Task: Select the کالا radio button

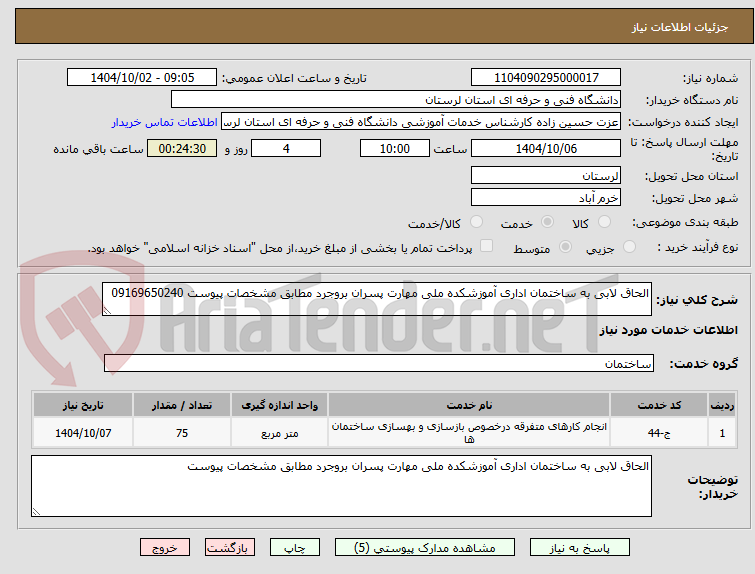Action: click(604, 222)
